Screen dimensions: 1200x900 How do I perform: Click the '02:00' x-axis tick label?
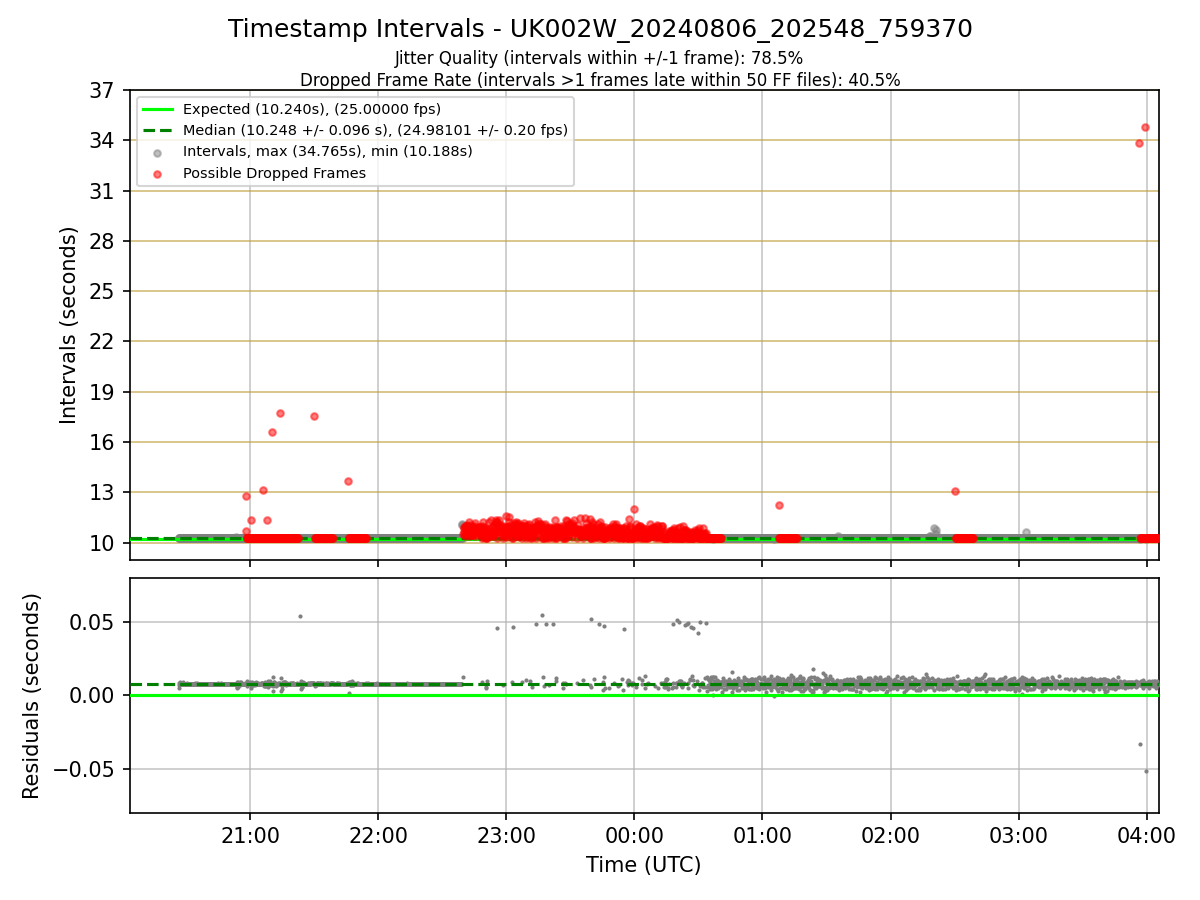point(891,834)
